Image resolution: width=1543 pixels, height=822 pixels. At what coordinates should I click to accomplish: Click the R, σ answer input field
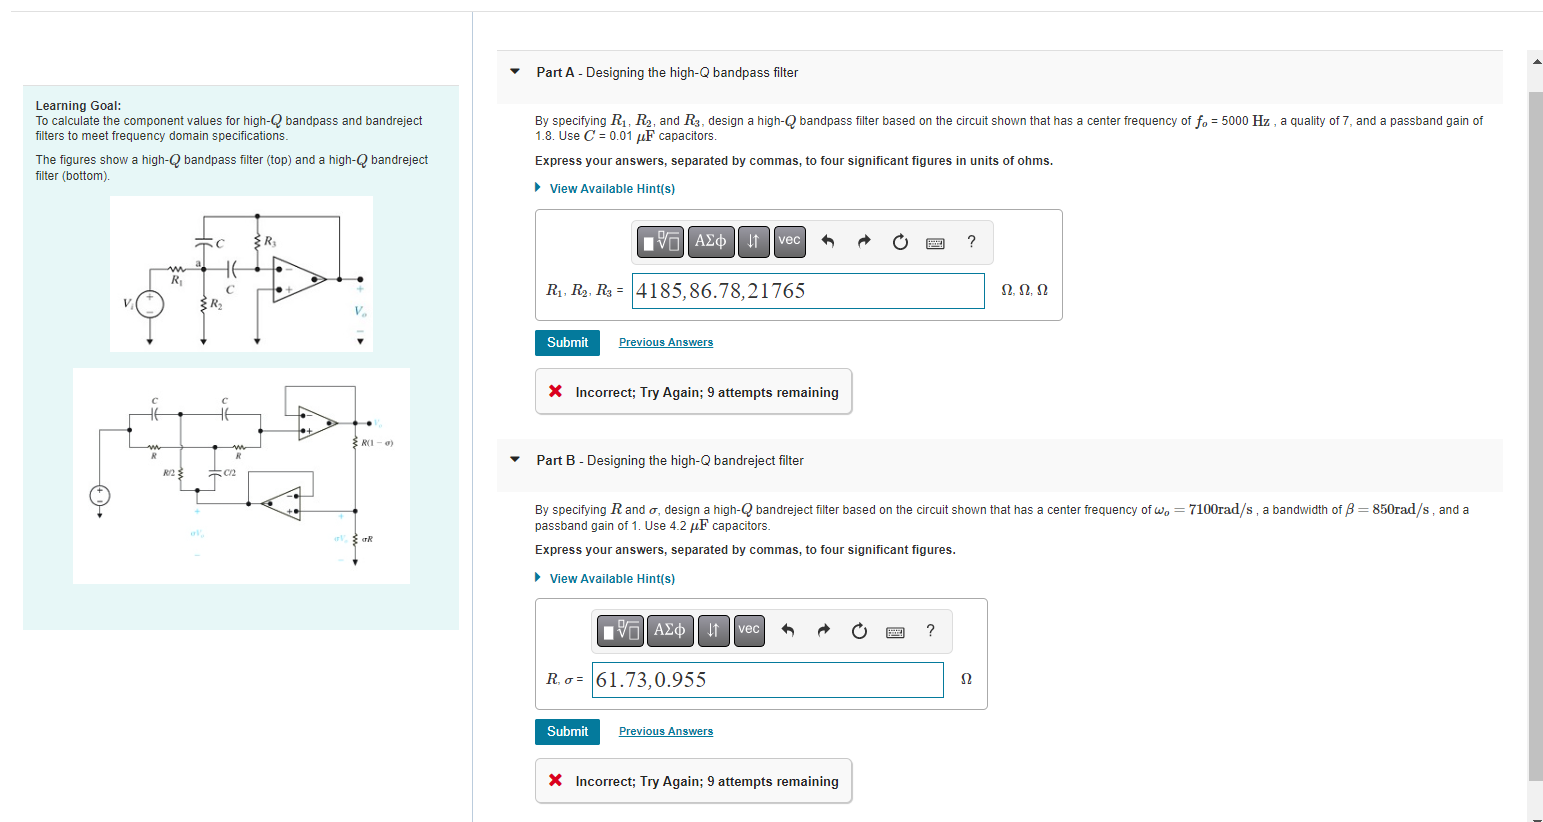pos(767,680)
